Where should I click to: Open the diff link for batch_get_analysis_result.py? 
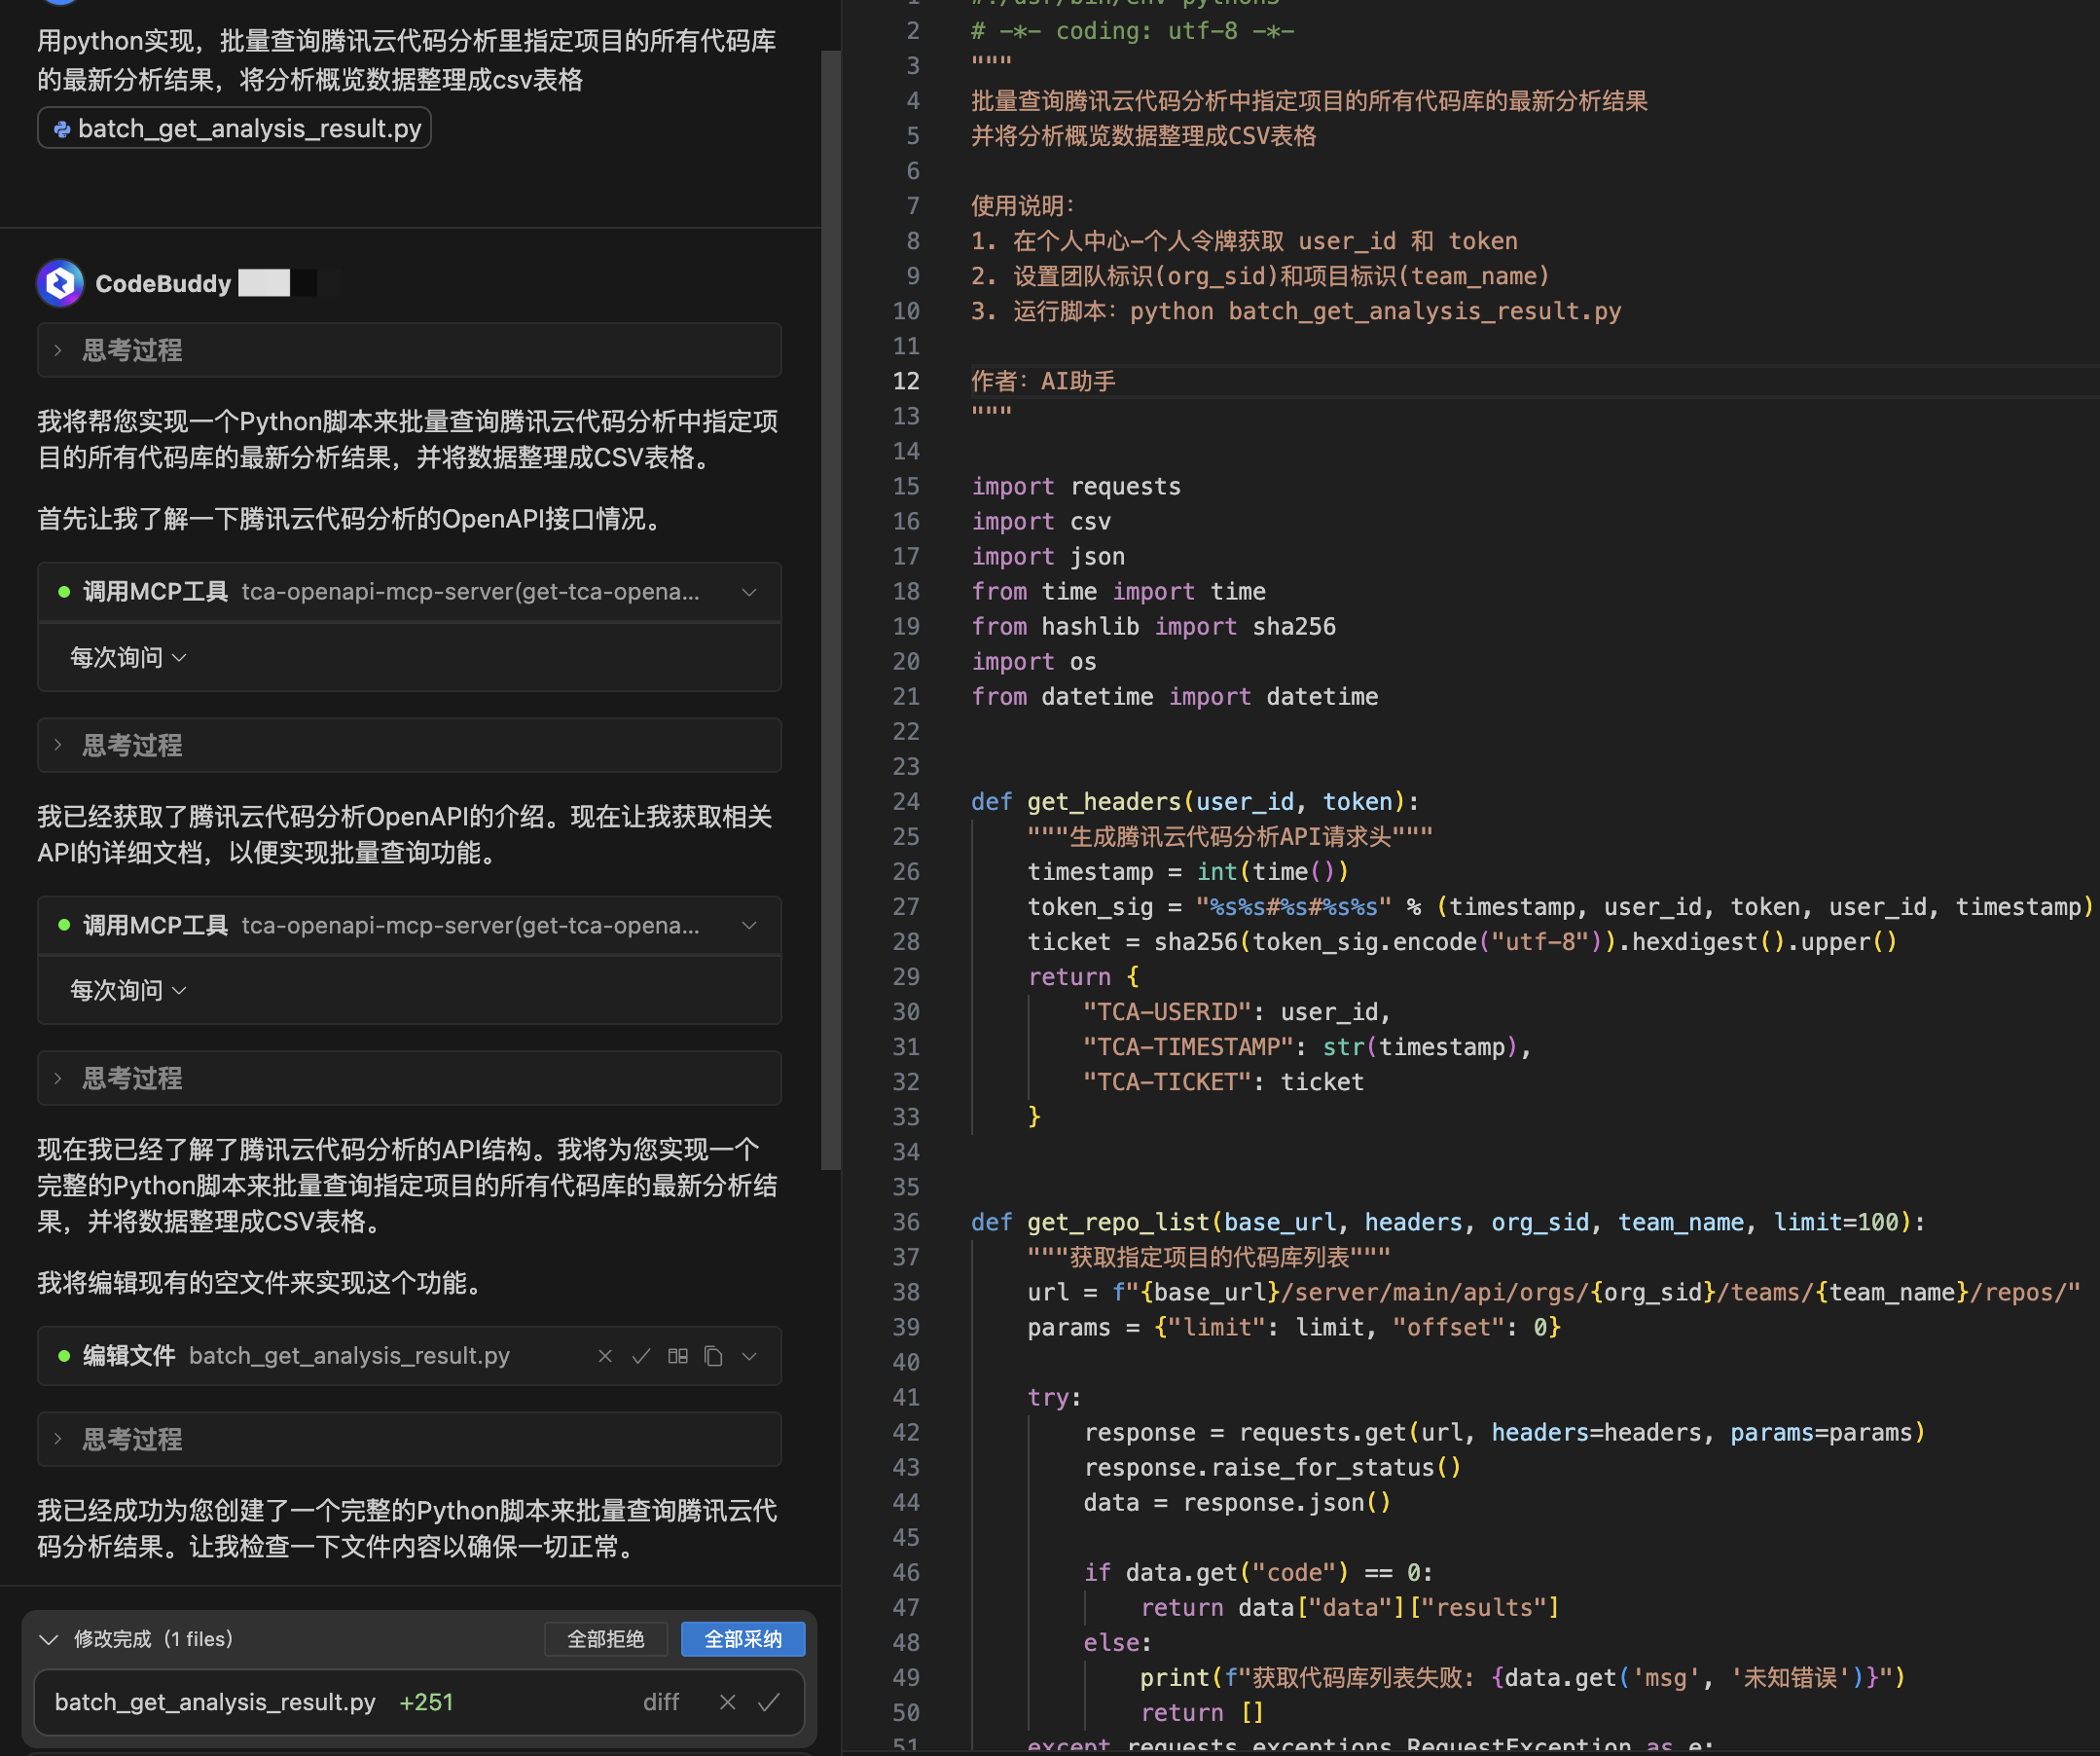(x=661, y=1702)
